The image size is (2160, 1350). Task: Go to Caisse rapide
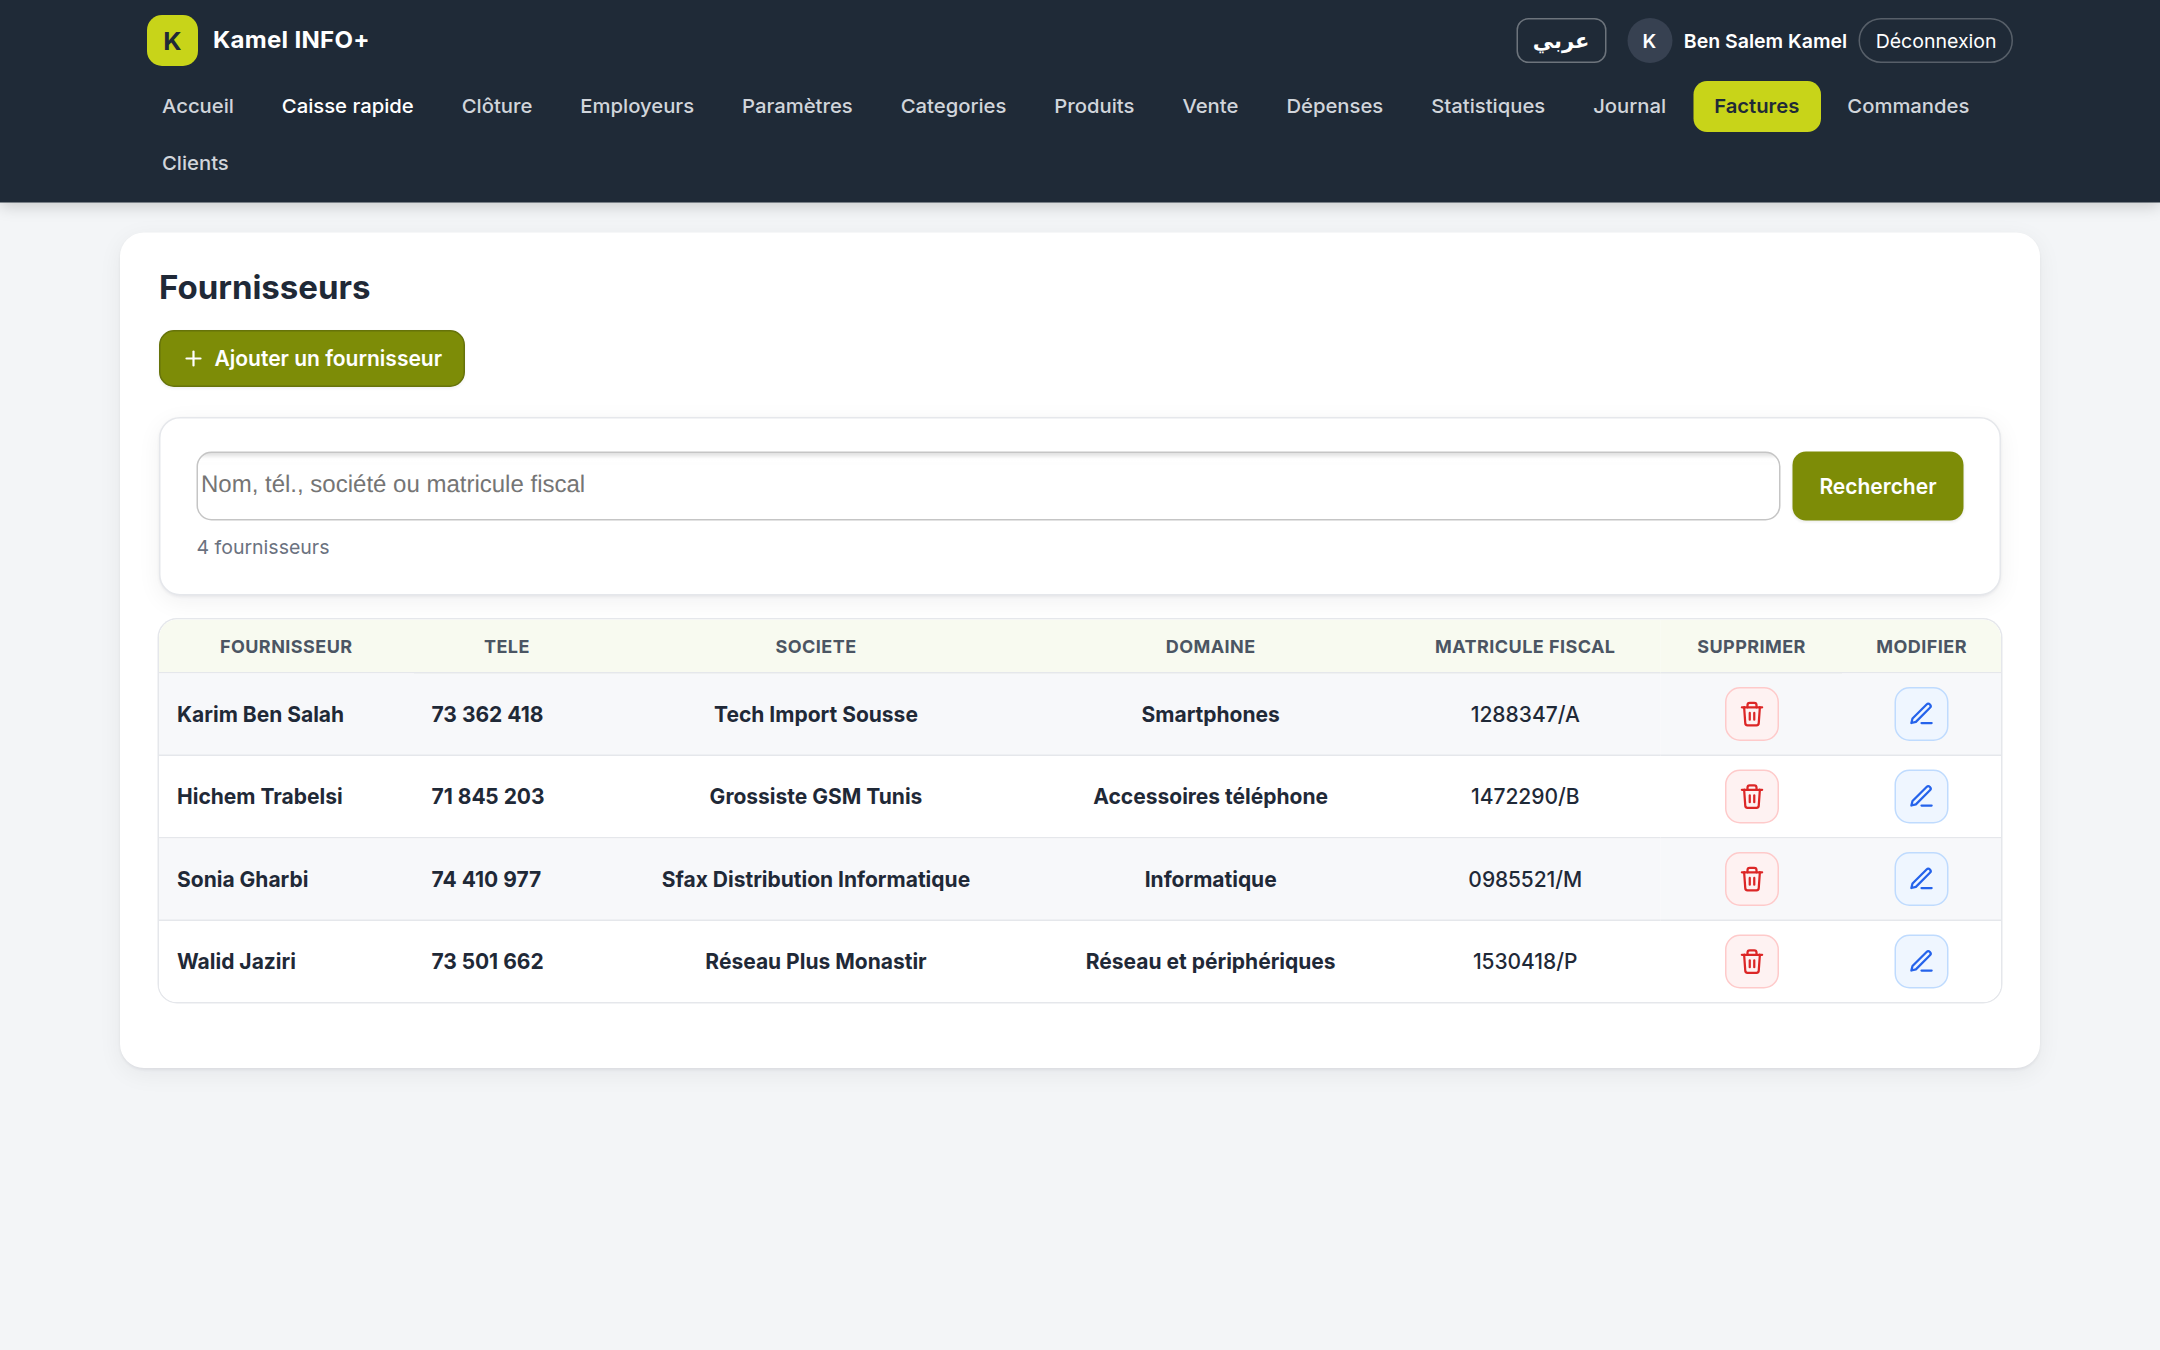(347, 106)
